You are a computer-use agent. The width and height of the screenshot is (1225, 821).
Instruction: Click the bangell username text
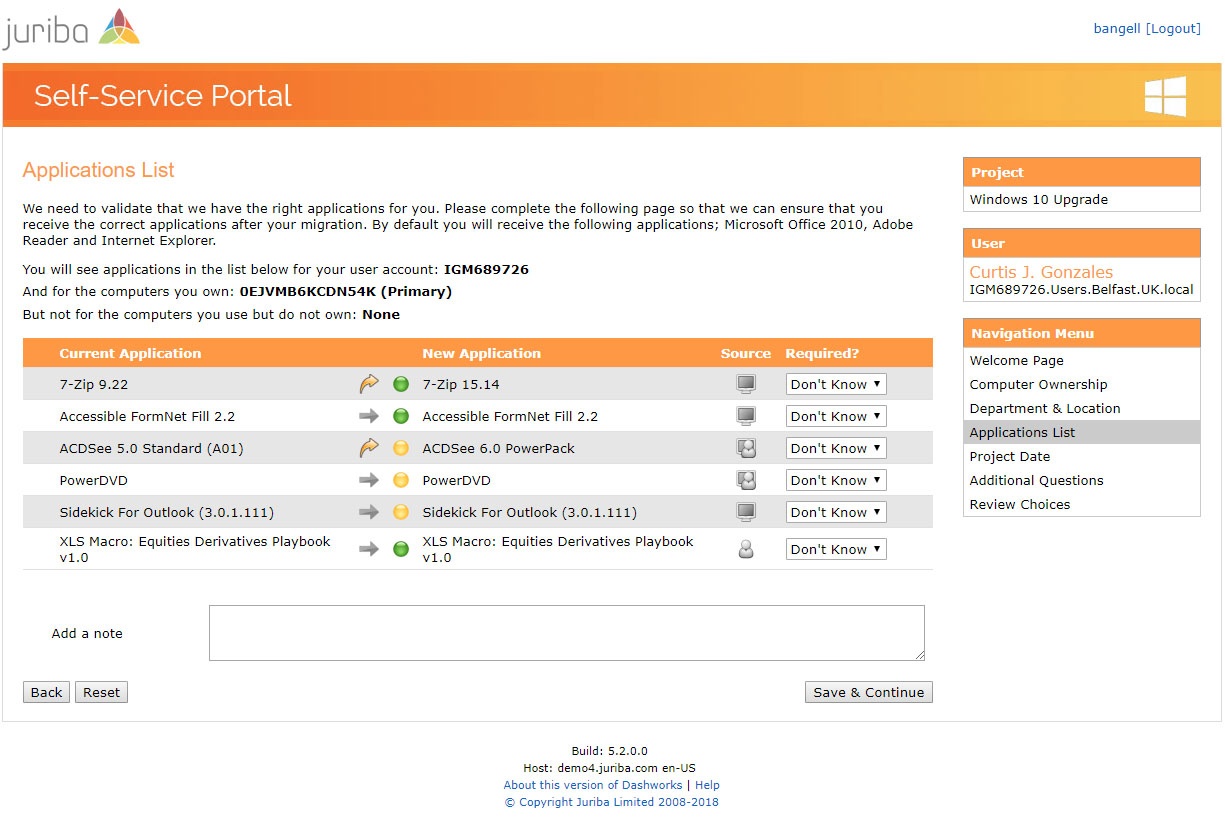point(1117,29)
